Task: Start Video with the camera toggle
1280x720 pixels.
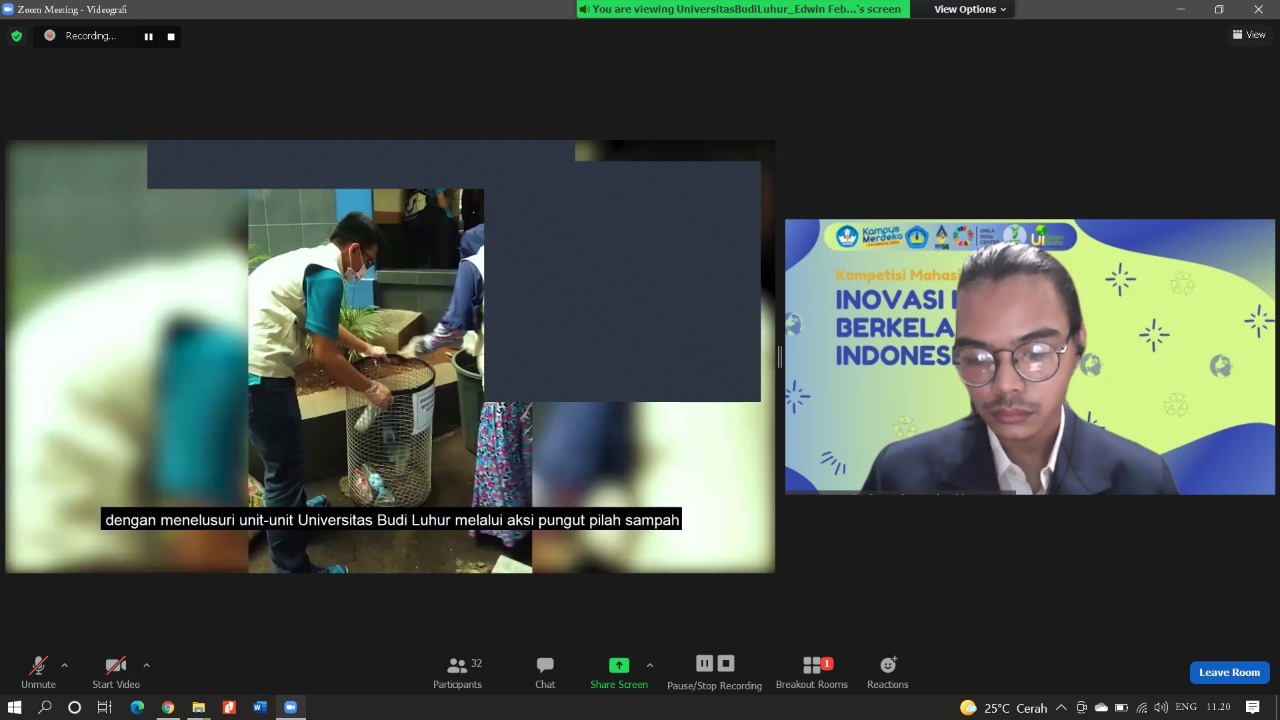Action: pos(116,672)
